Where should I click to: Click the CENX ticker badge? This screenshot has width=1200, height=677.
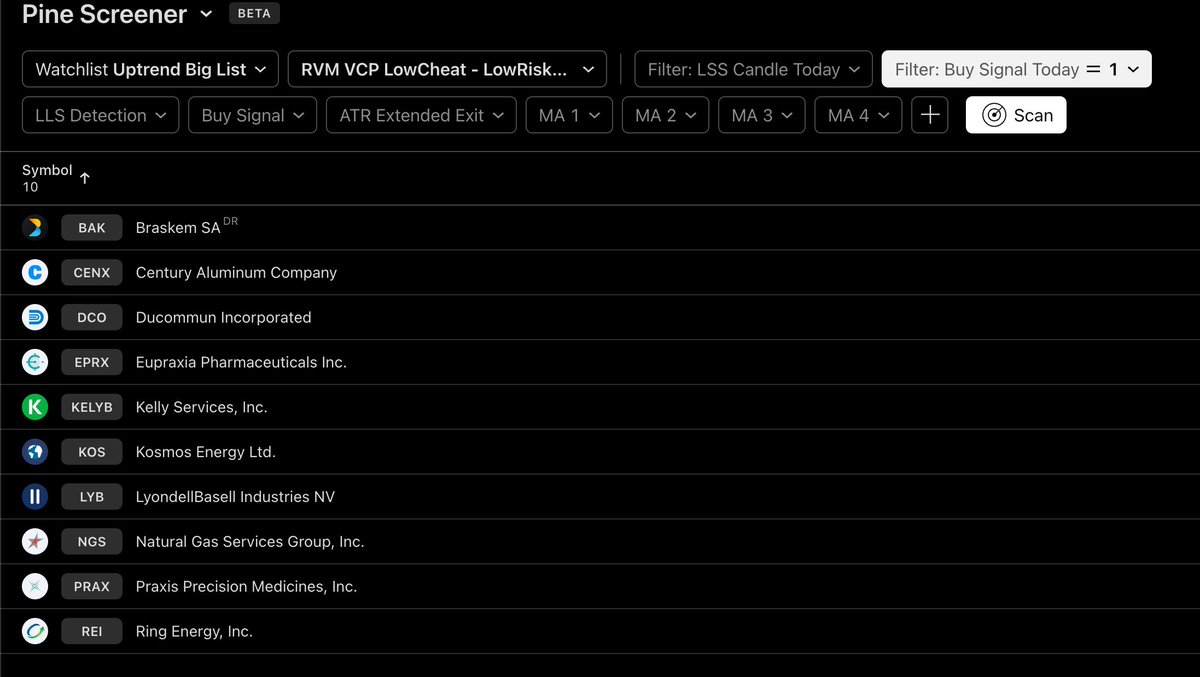pos(92,272)
